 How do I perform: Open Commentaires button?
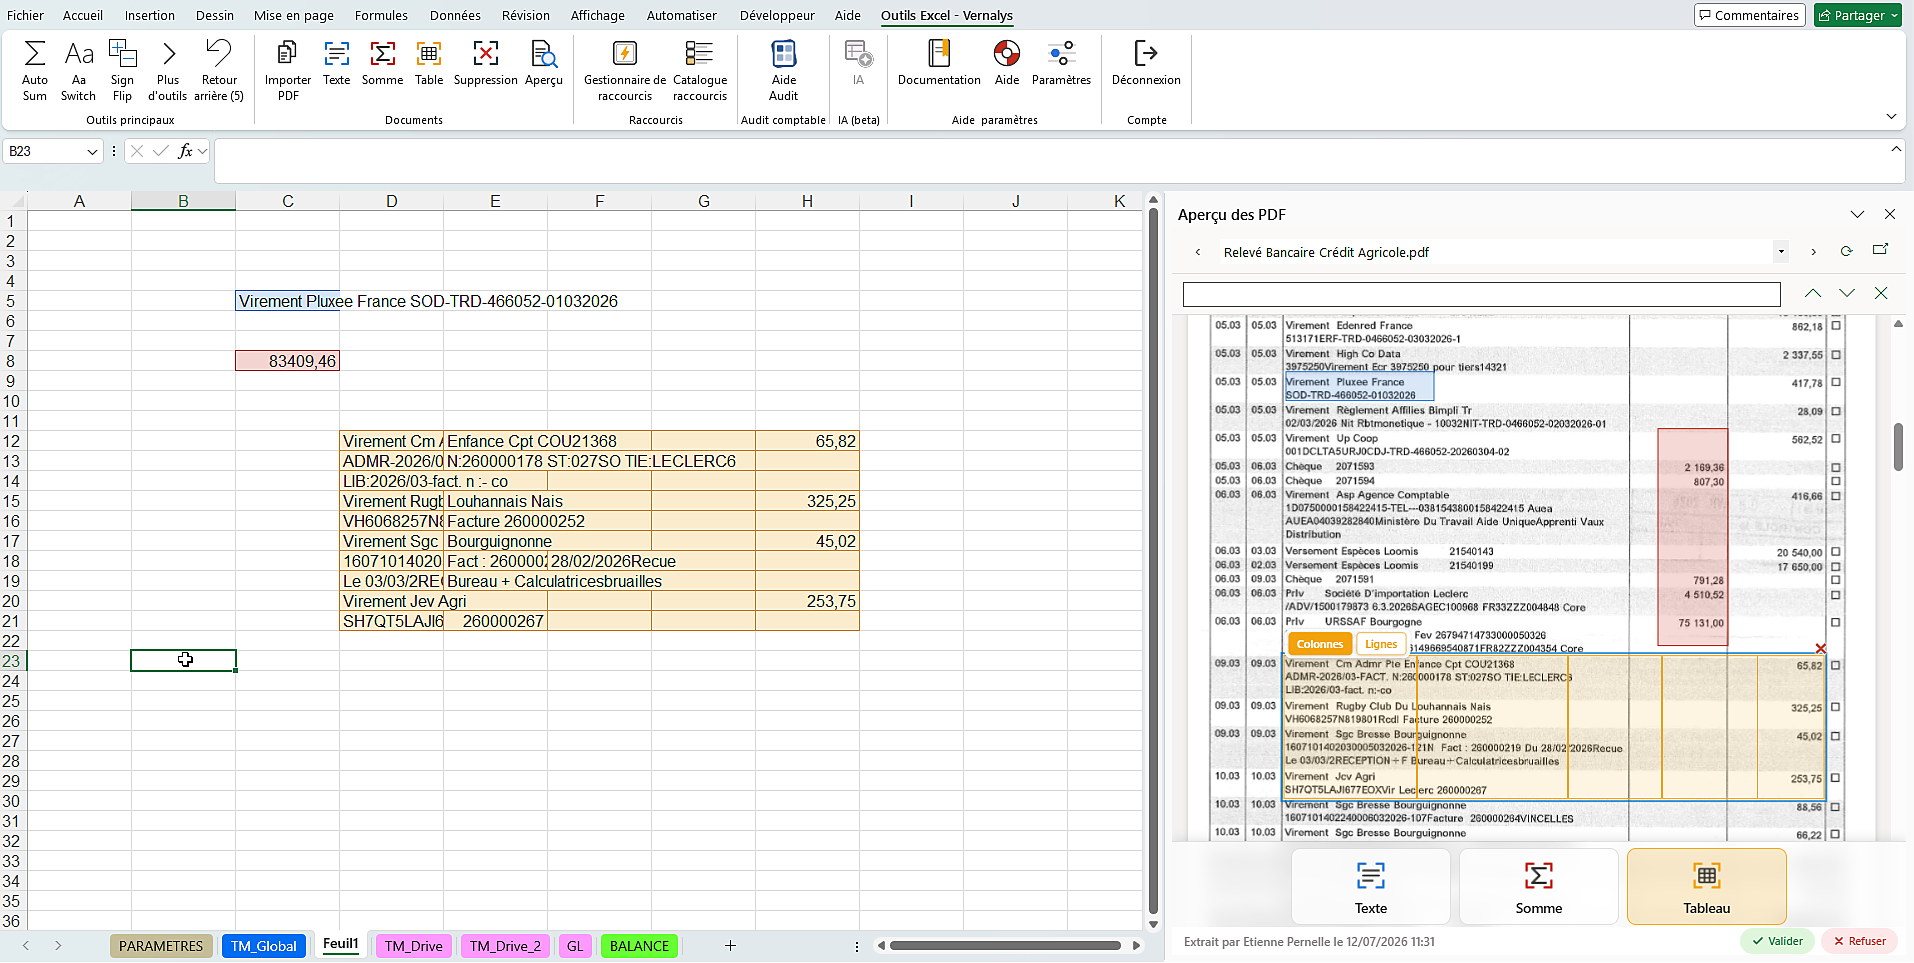pyautogui.click(x=1748, y=15)
